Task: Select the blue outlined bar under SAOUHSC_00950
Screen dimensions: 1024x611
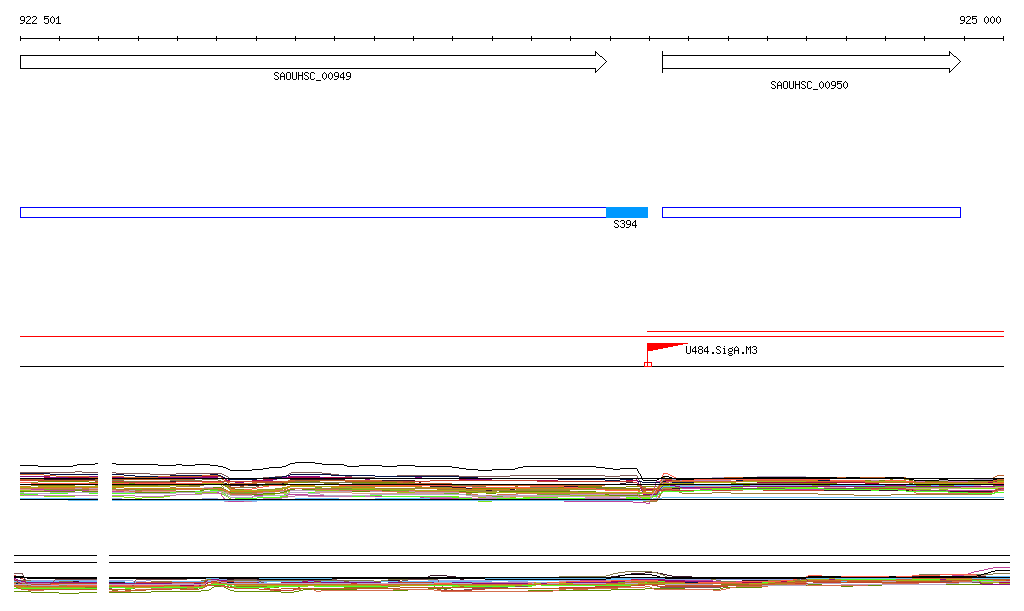Action: tap(811, 212)
